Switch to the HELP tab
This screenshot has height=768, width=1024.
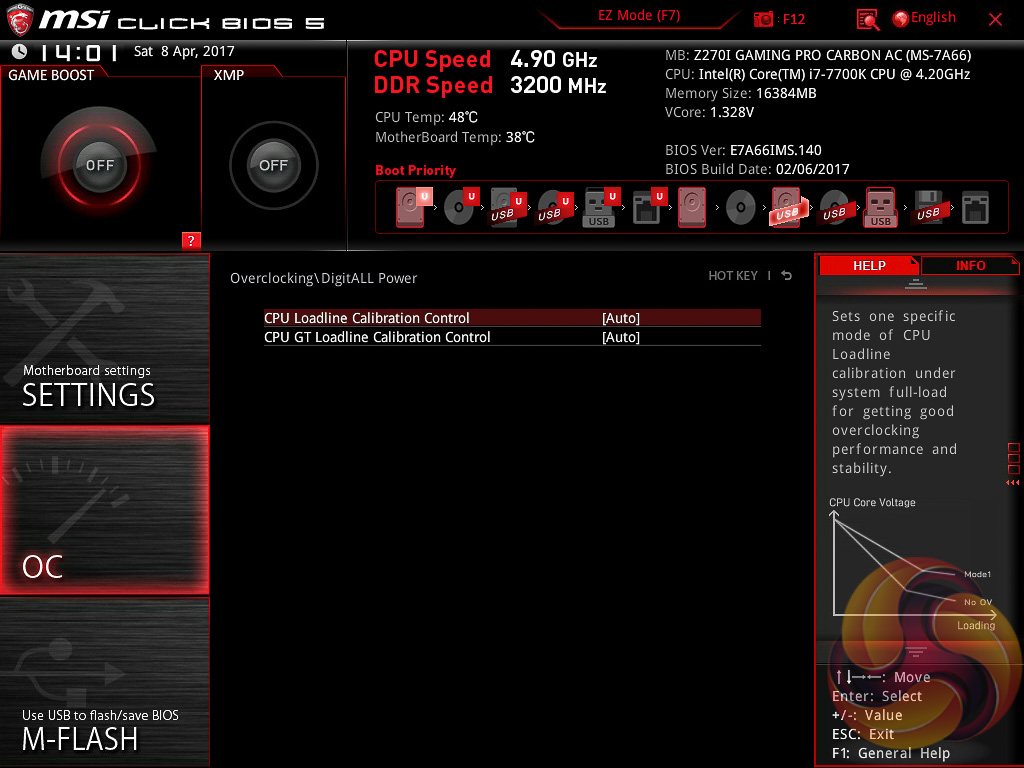pos(869,266)
